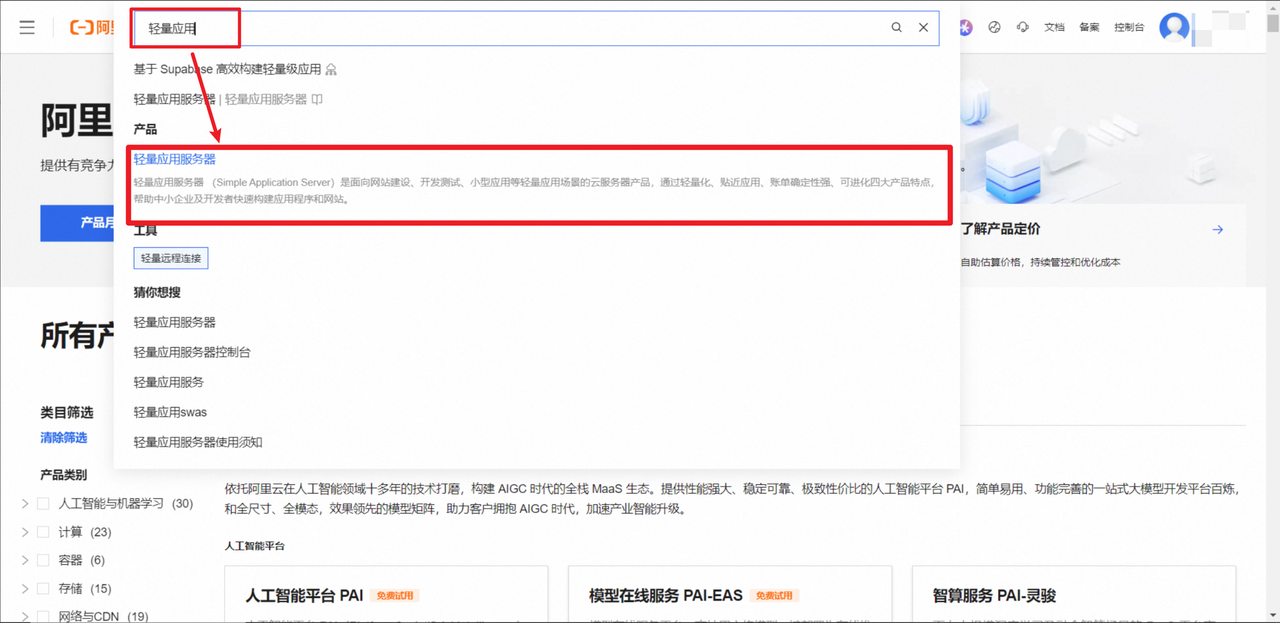
Task: Click the 免费试用 badge on 人工智能平台 PAI
Action: tap(394, 596)
